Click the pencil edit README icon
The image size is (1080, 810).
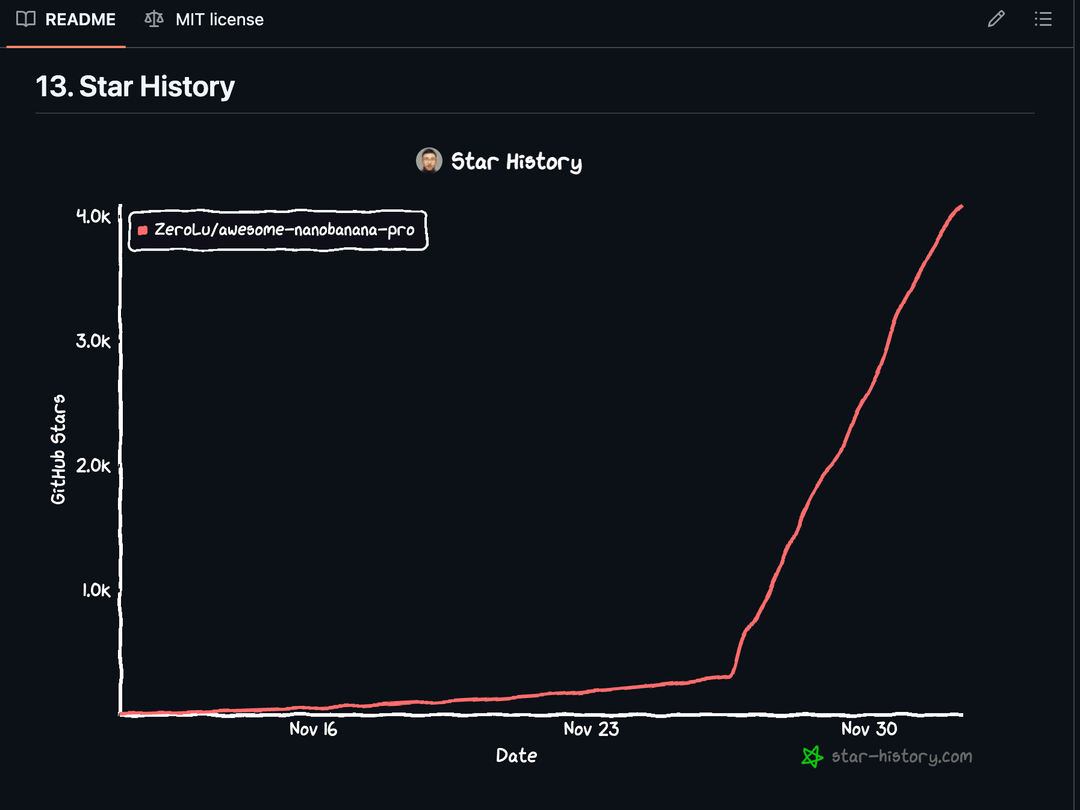click(996, 19)
